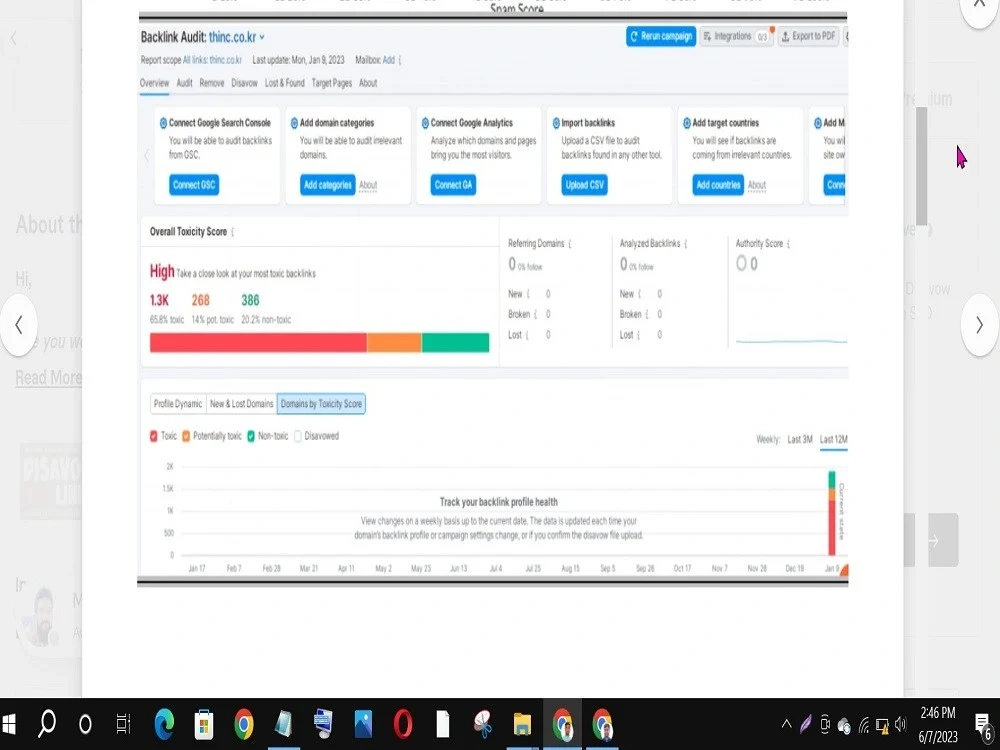1000x750 pixels.
Task: Click the 1.3K toxic count
Action: 159,300
